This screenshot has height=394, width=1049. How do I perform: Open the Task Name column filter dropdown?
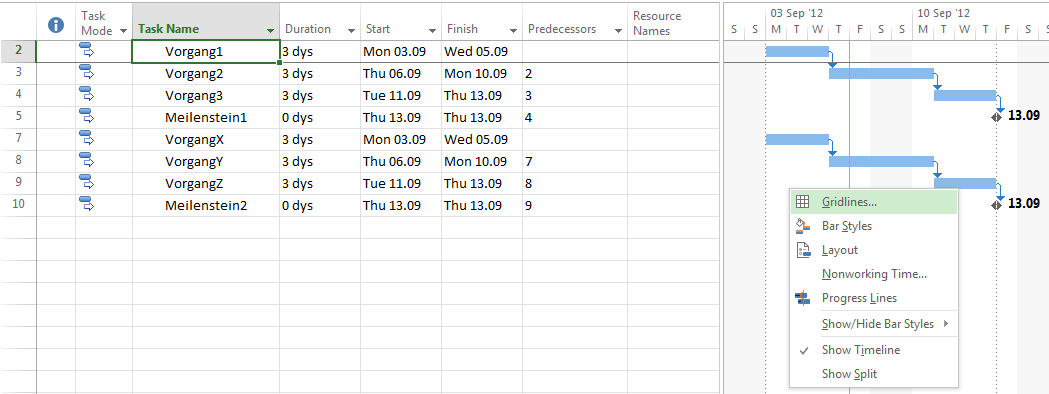(270, 30)
